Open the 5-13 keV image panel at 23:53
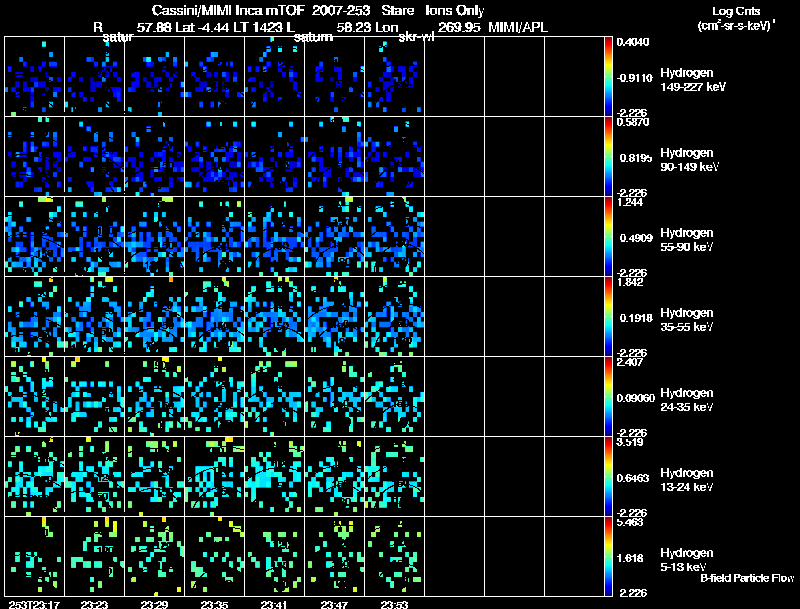 point(394,557)
